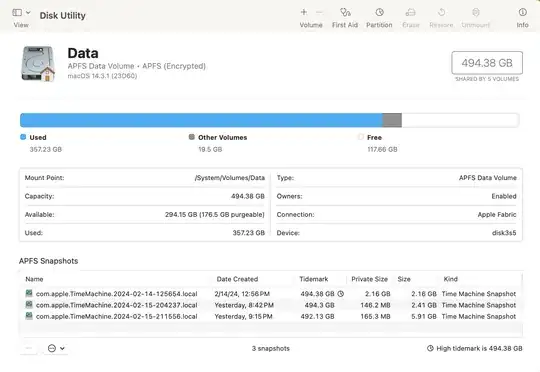Screen dimensions: 540x372
Task: Click the Erase toolbar icon
Action: tap(411, 12)
